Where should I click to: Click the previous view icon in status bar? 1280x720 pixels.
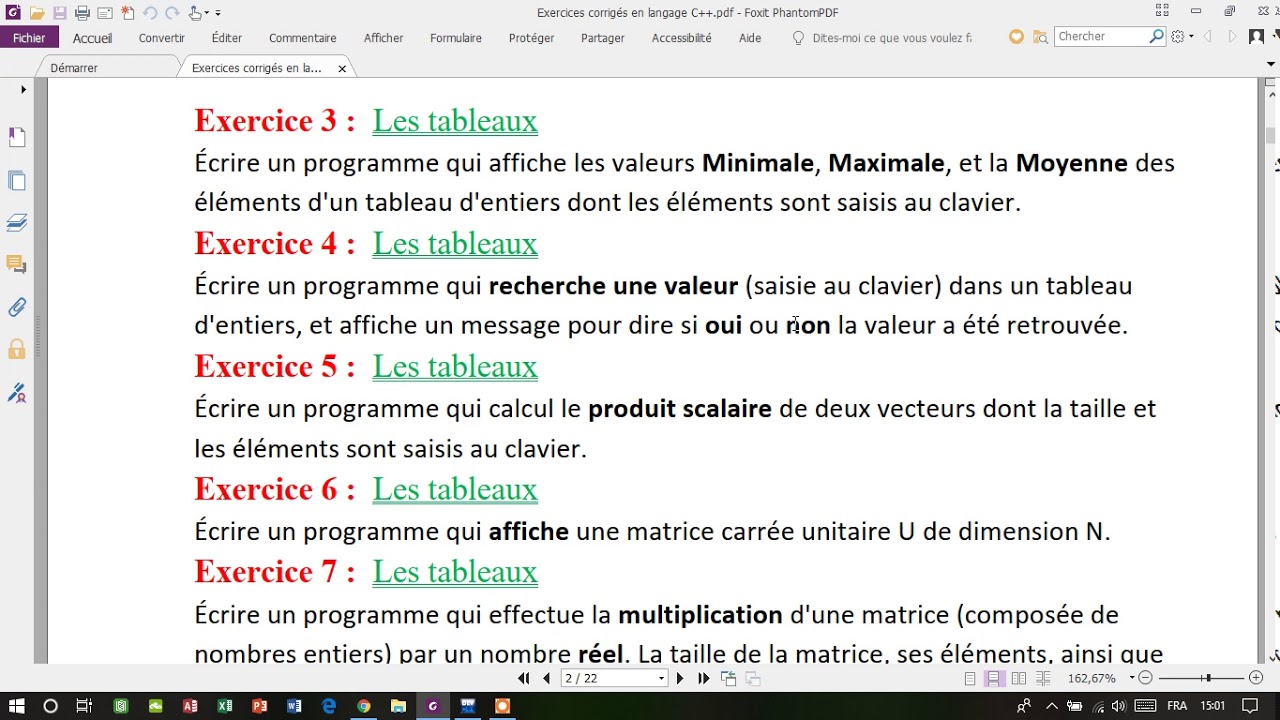tap(729, 678)
